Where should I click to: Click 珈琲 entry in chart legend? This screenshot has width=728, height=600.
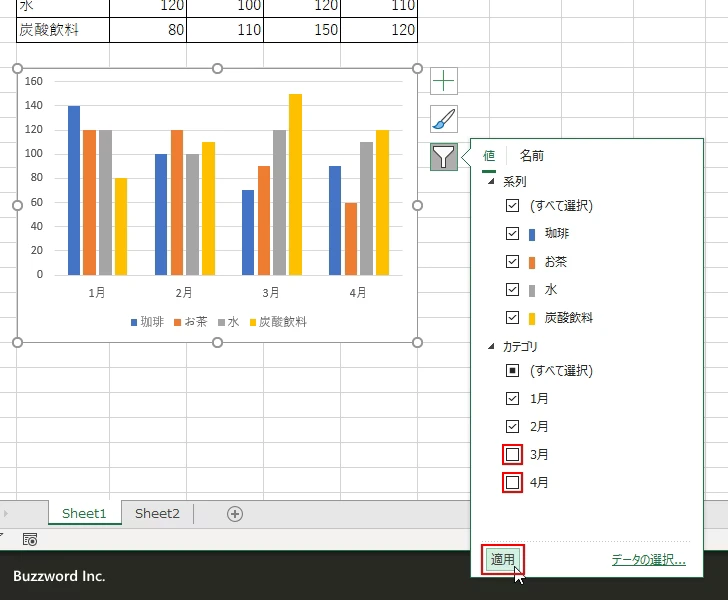147,322
